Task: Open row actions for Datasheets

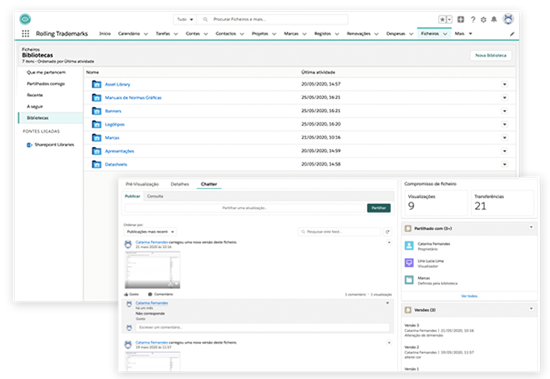Action: point(504,164)
